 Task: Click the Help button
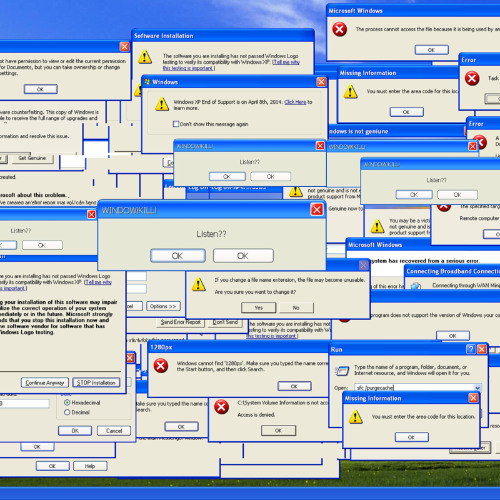[x=90, y=466]
